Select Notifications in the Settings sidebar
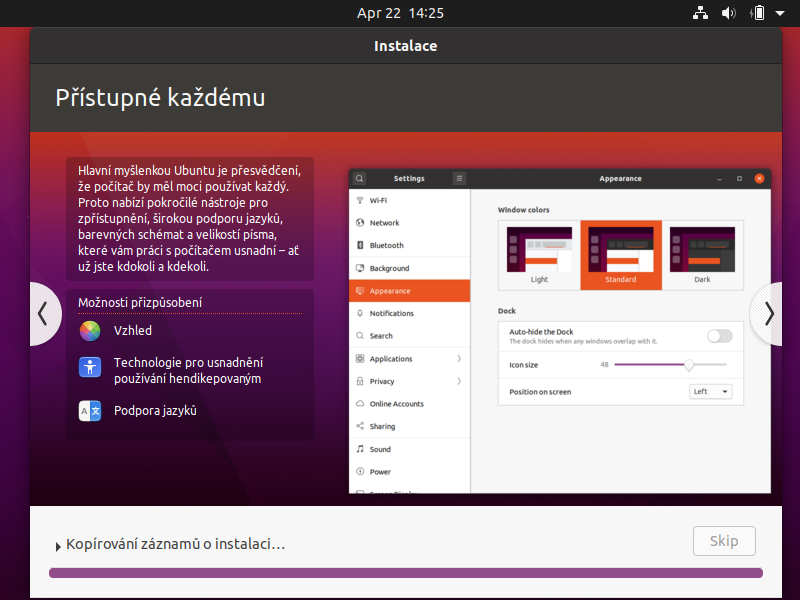 coord(410,313)
